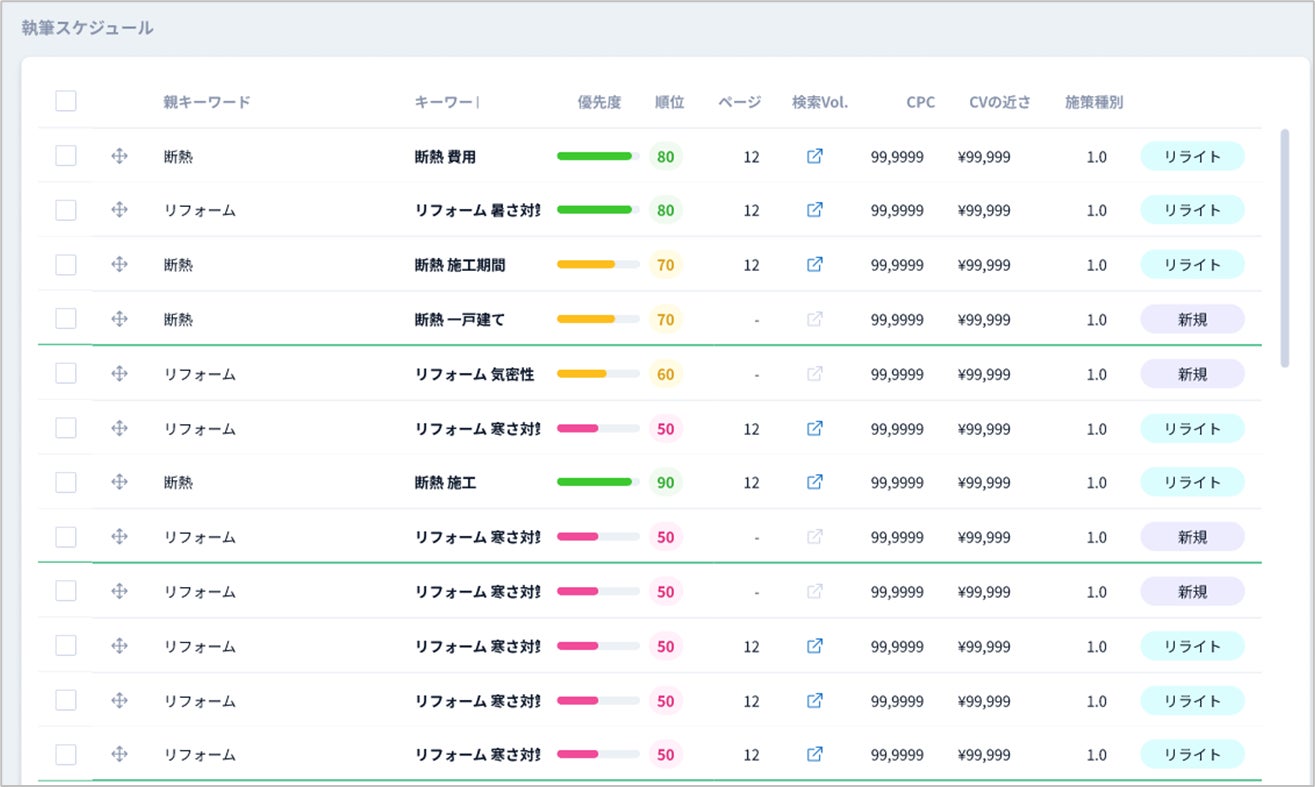Click the 60 rank badge
This screenshot has width=1315, height=787.
665,374
